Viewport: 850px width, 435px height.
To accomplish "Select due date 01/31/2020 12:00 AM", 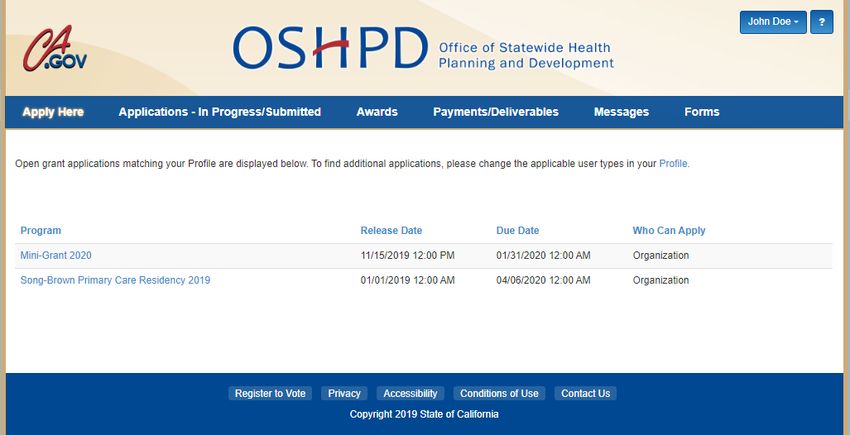I will [x=543, y=255].
